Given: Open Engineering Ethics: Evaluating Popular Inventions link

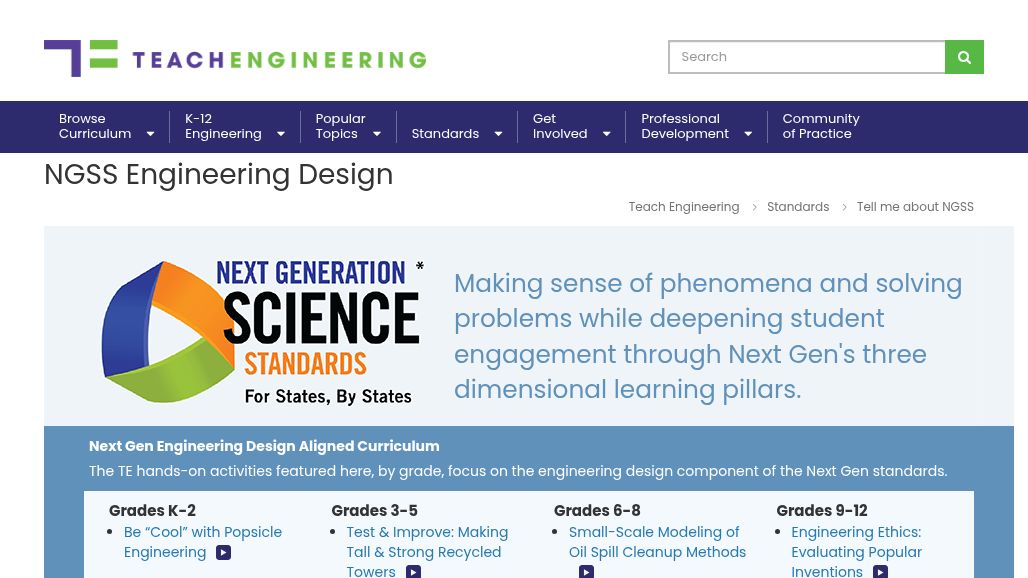Looking at the screenshot, I should pos(855,542).
